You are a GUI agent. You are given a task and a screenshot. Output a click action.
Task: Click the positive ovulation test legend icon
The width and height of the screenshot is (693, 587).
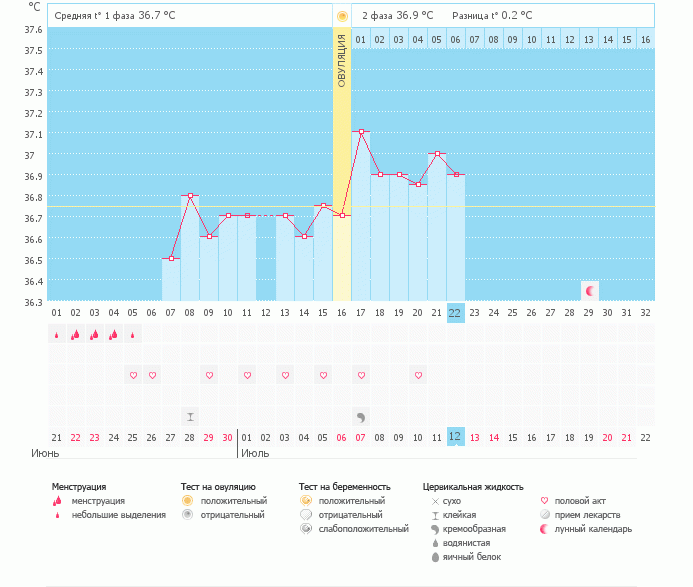186,500
